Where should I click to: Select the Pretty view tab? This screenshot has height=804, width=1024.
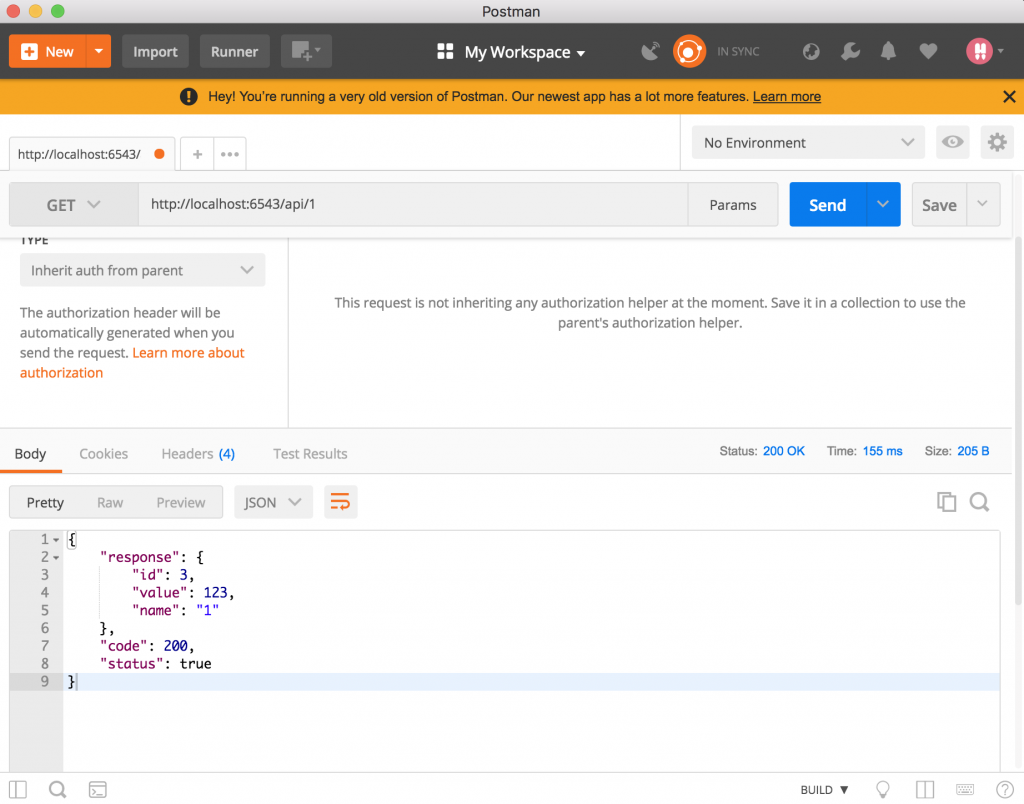point(45,502)
